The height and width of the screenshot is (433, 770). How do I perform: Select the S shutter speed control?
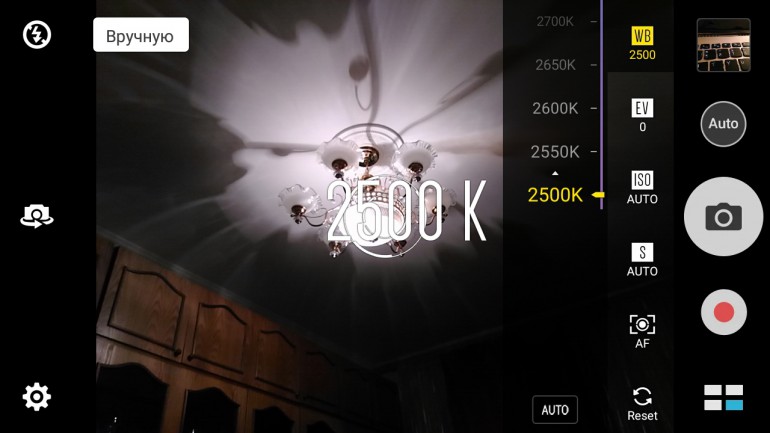coord(642,260)
